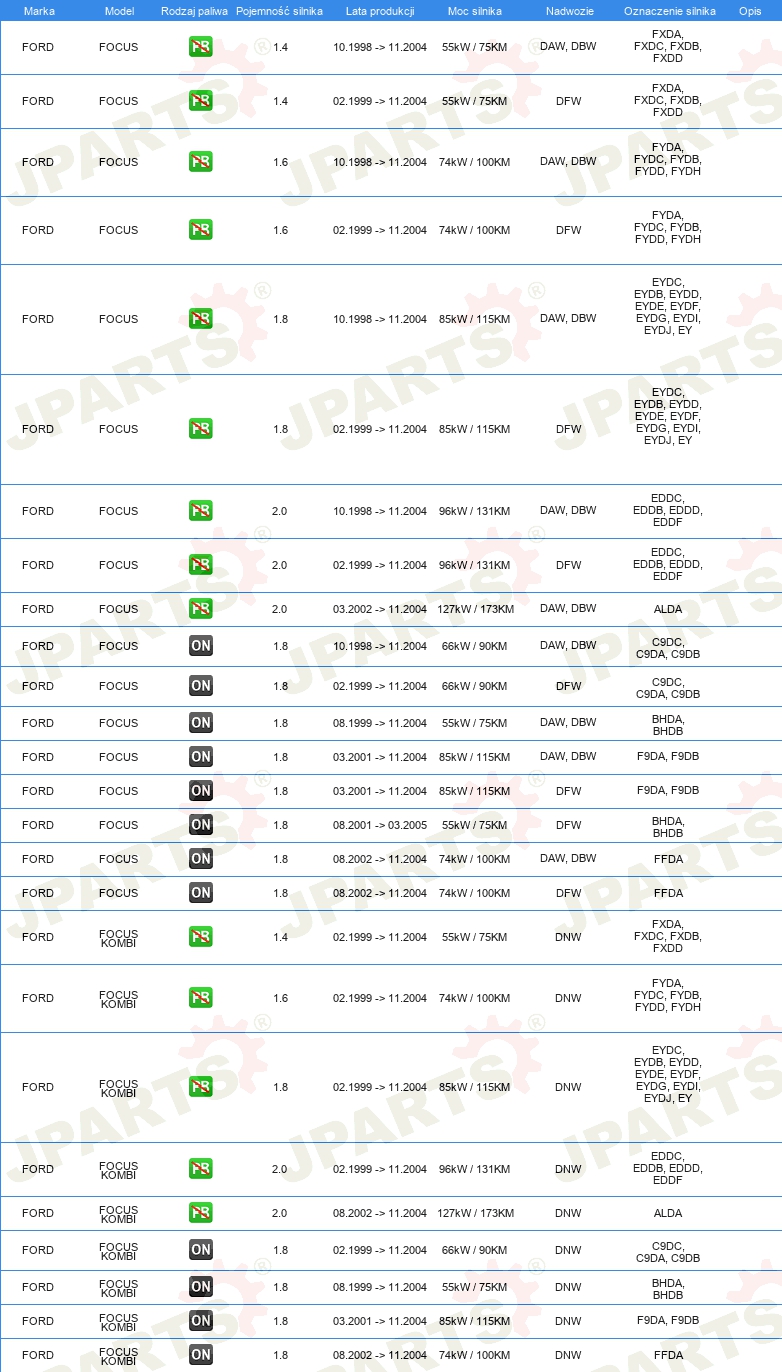Click petrol icon in Focus Kombi 1.6 row
This screenshot has width=782, height=1372.
pyautogui.click(x=200, y=998)
